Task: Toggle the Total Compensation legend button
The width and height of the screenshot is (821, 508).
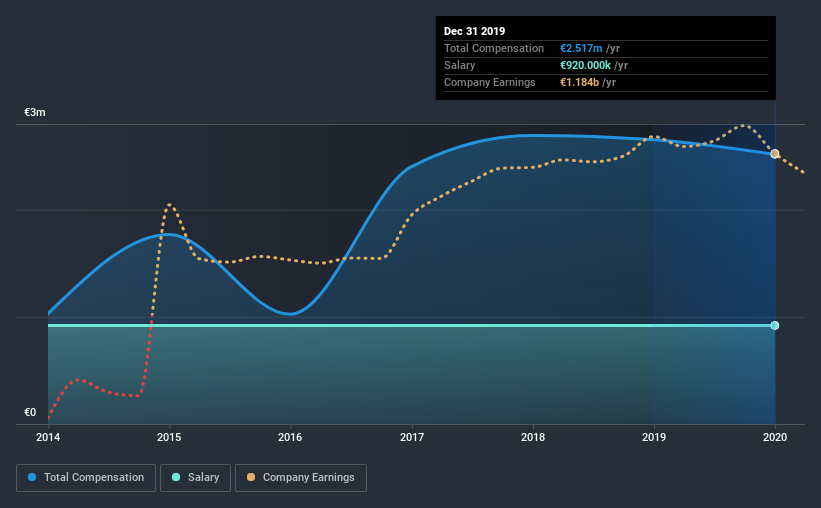Action: (86, 478)
